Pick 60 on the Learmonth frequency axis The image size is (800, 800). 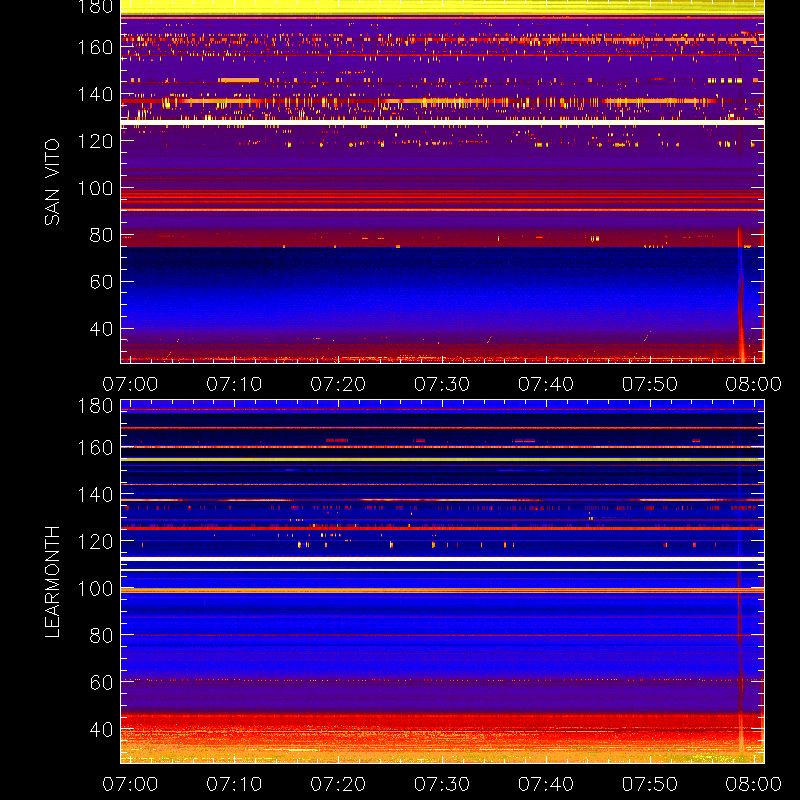[102, 682]
